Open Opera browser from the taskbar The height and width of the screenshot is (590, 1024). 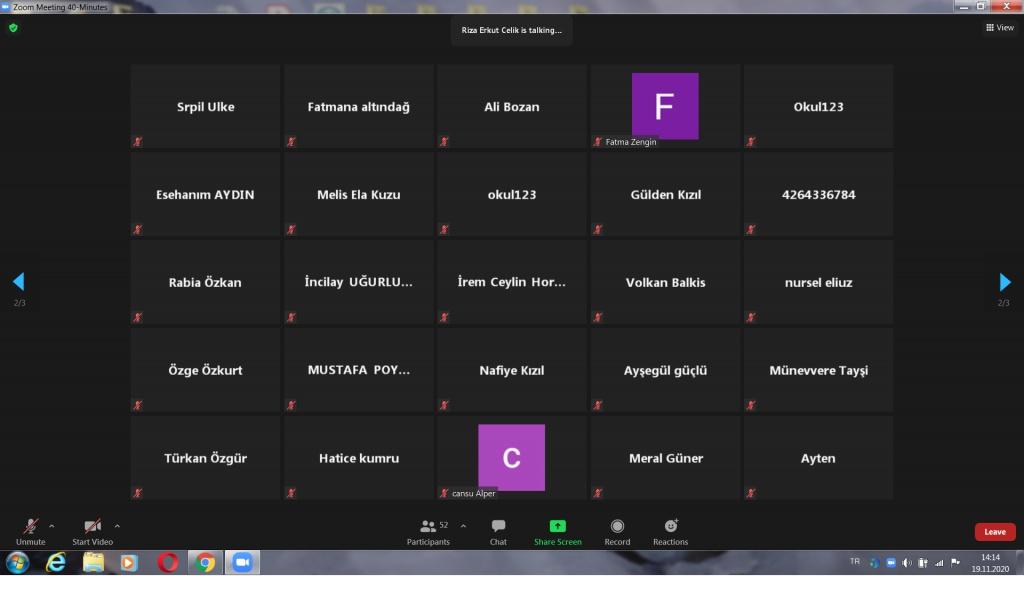coord(168,563)
